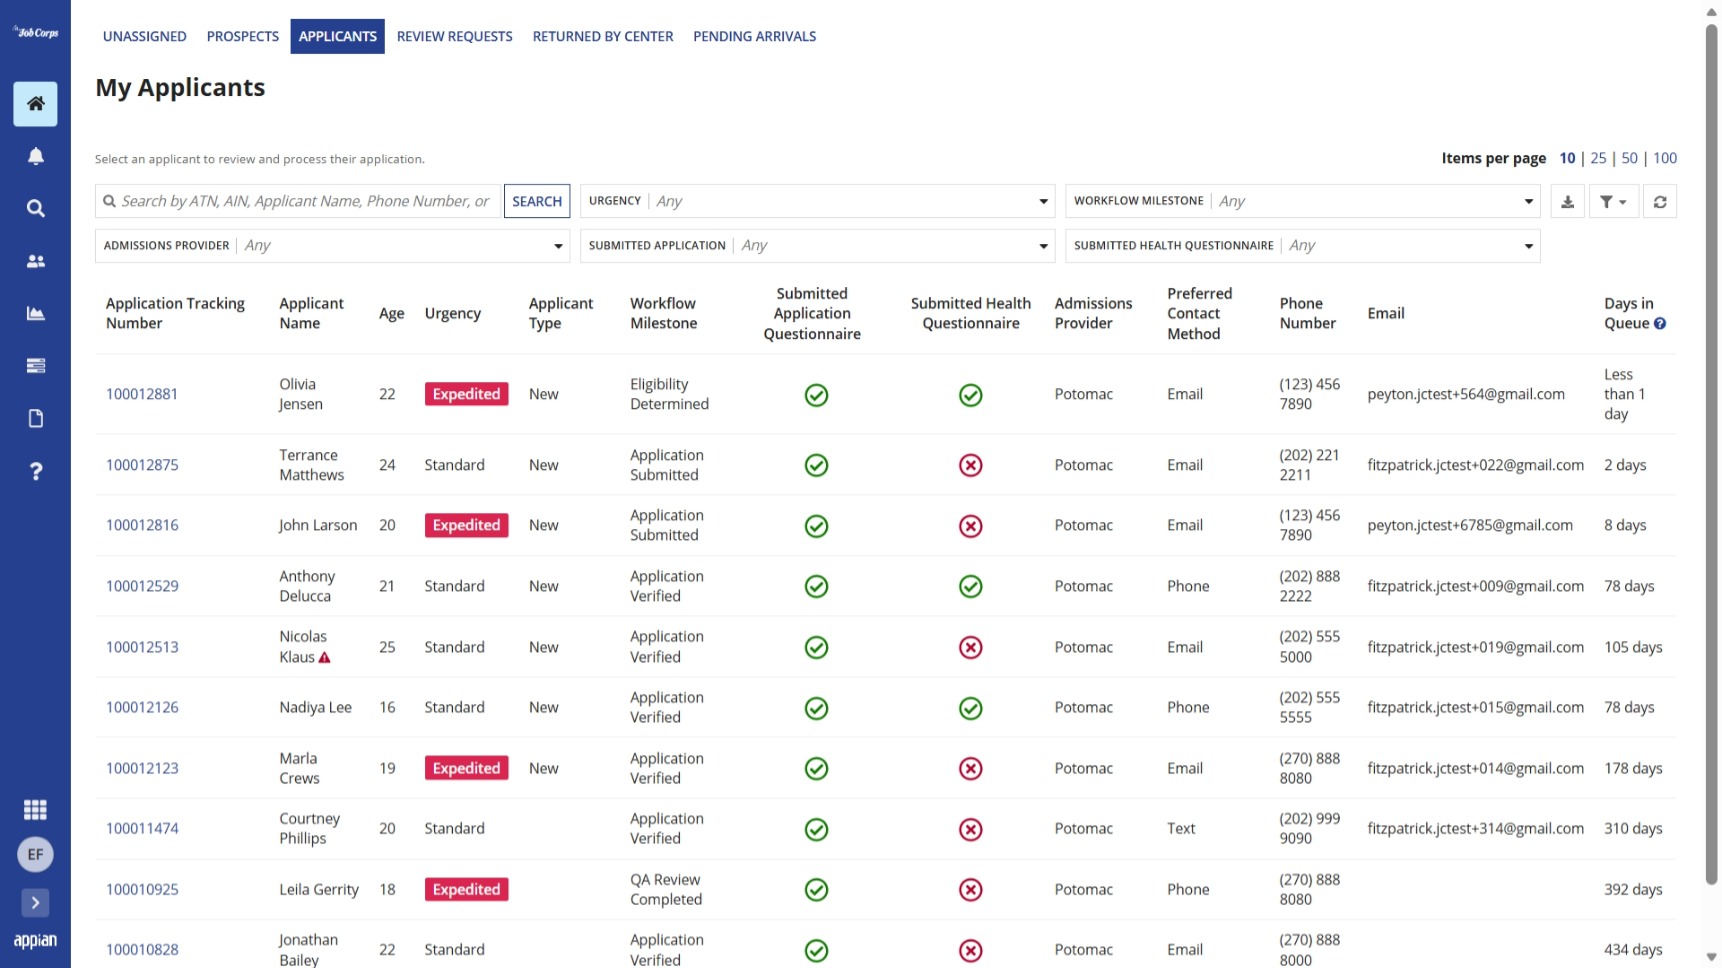Click the export download grid icon
The image size is (1722, 968).
pyautogui.click(x=1567, y=202)
